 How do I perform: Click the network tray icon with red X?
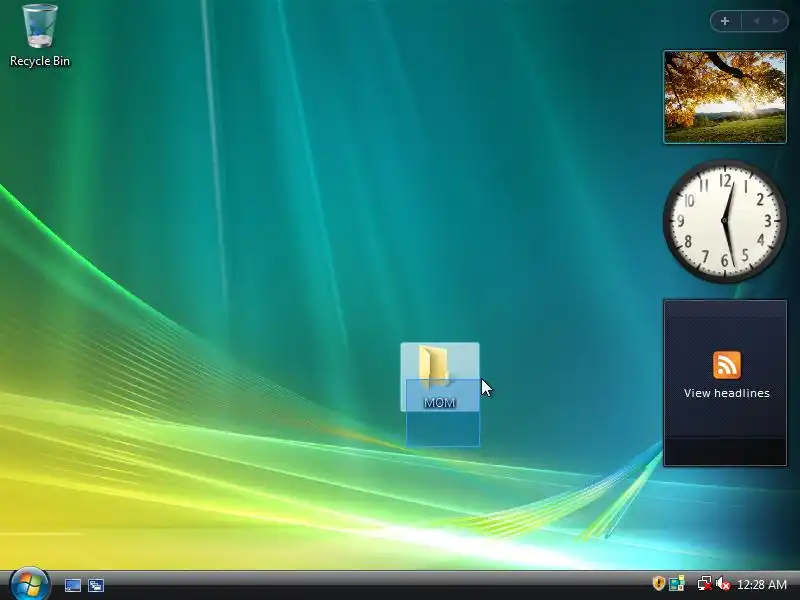tap(705, 583)
